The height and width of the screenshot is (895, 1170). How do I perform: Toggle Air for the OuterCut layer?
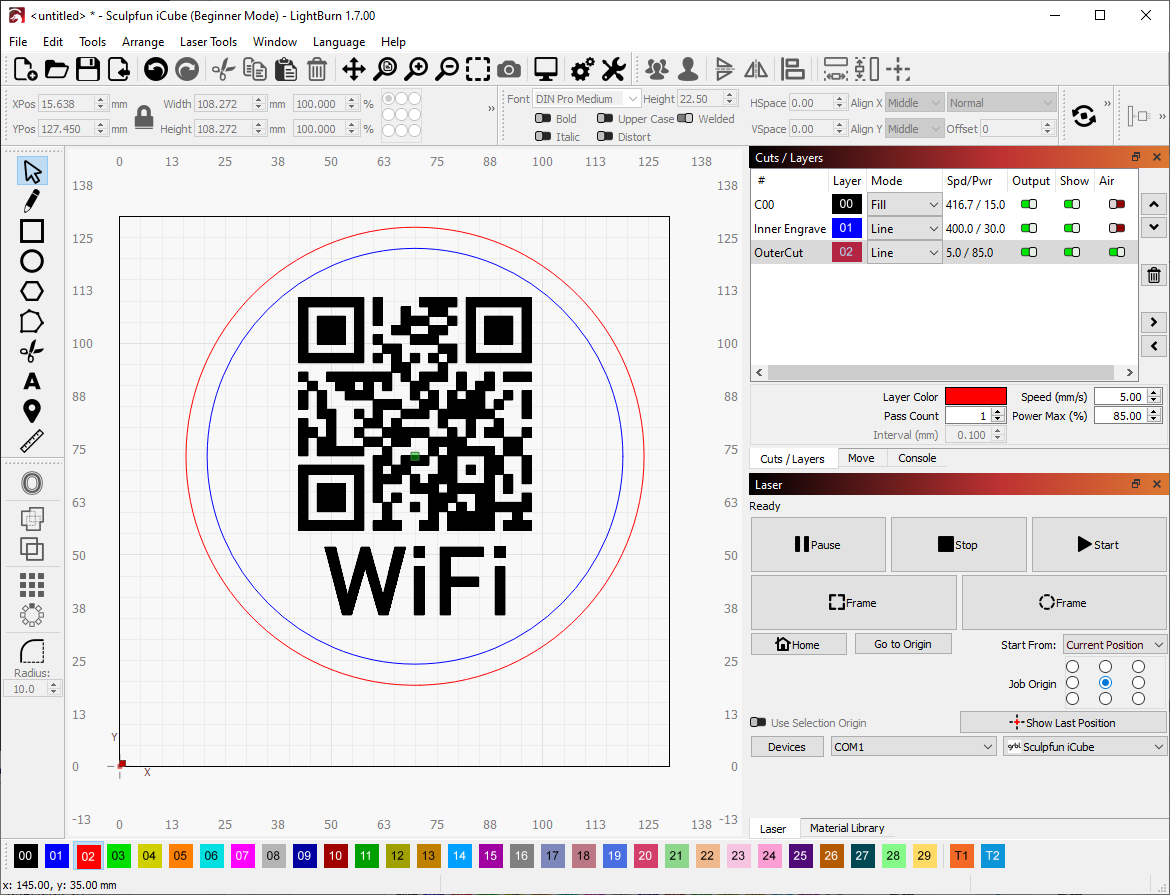coord(1116,253)
